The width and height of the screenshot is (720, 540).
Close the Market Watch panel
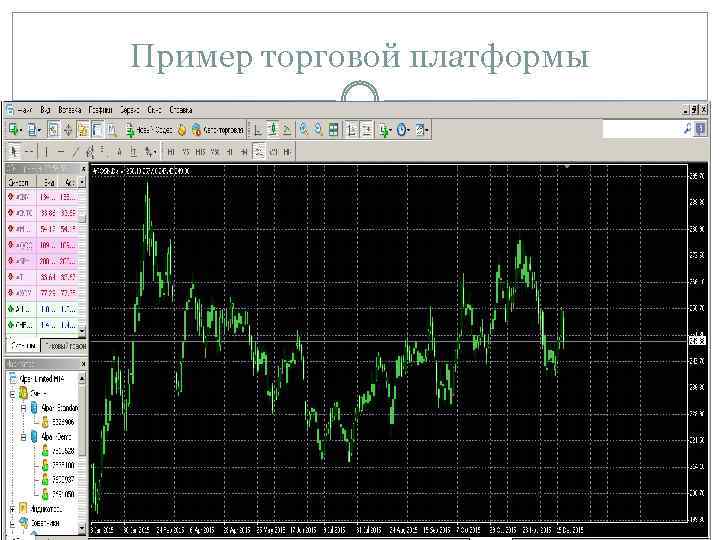pos(83,169)
